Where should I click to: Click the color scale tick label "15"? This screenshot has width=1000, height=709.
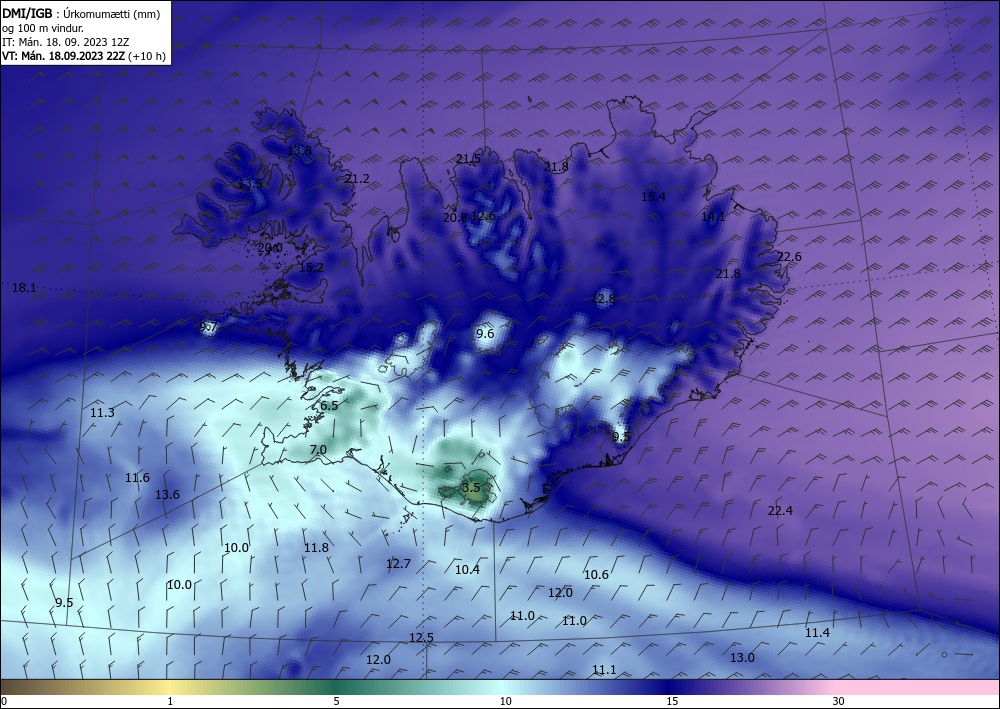(672, 701)
